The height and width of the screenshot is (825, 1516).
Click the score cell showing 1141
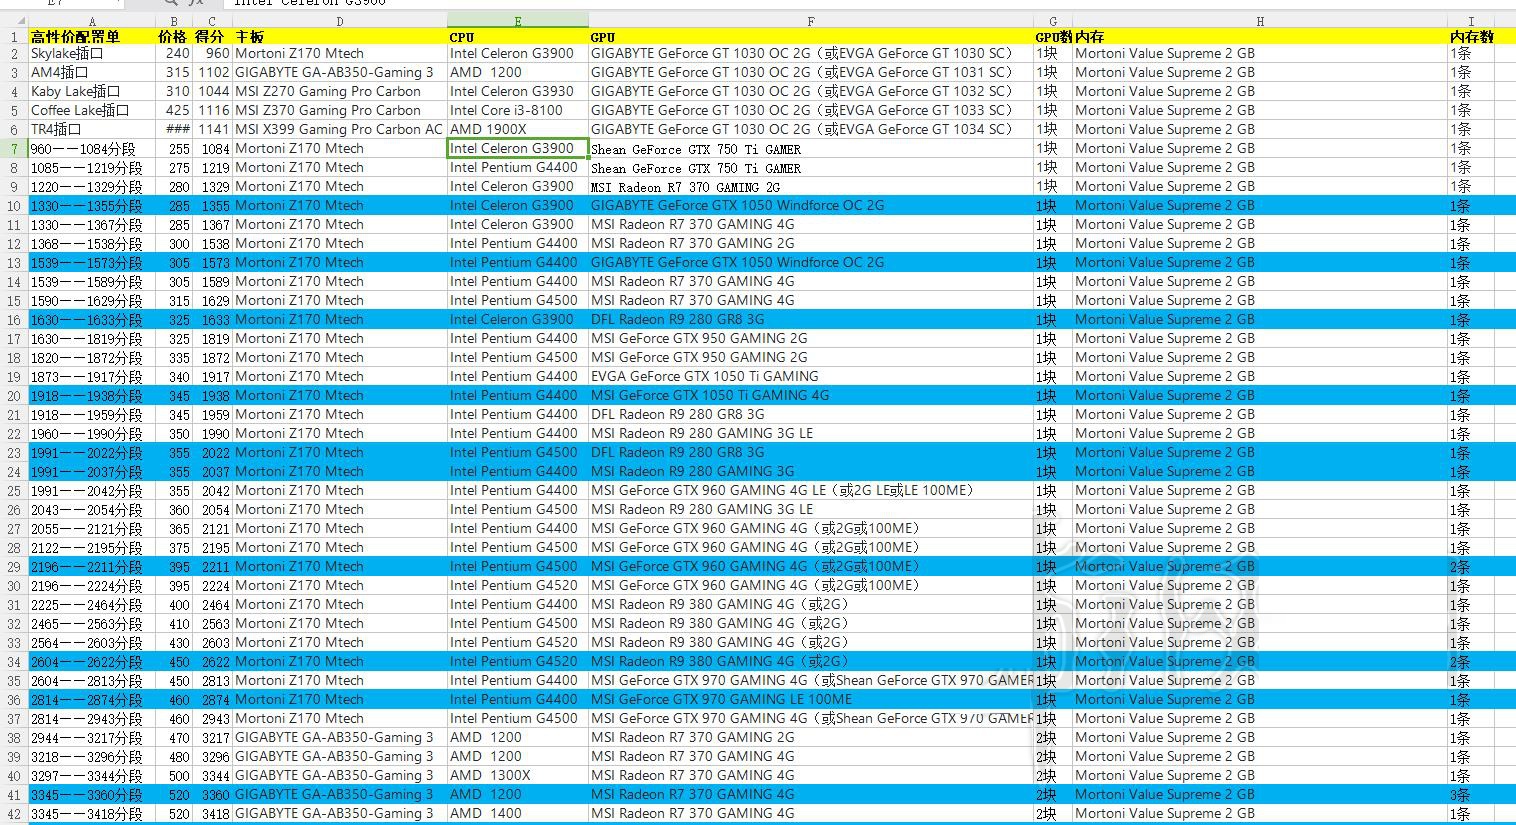pos(212,129)
